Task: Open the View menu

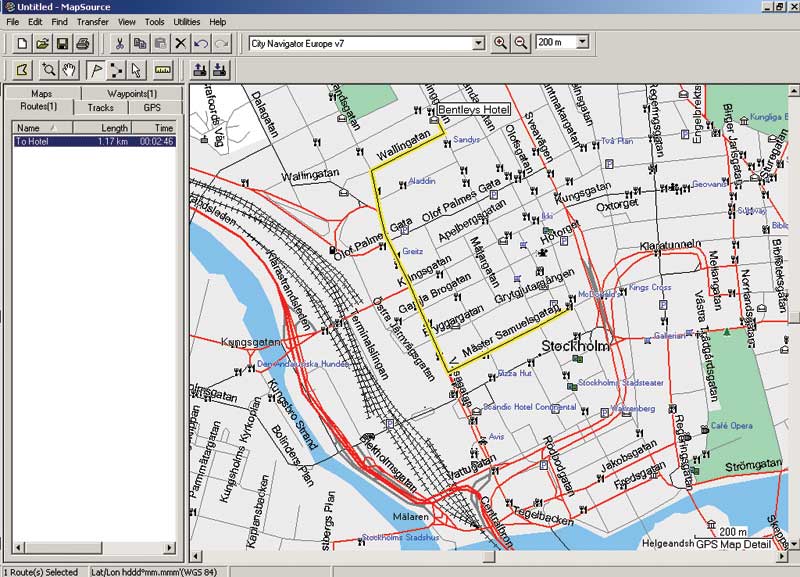Action: (x=127, y=22)
